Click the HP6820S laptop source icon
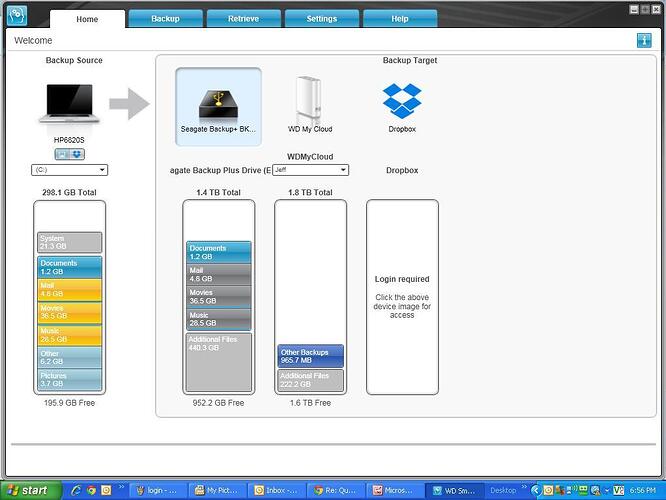666x500 pixels. click(70, 104)
